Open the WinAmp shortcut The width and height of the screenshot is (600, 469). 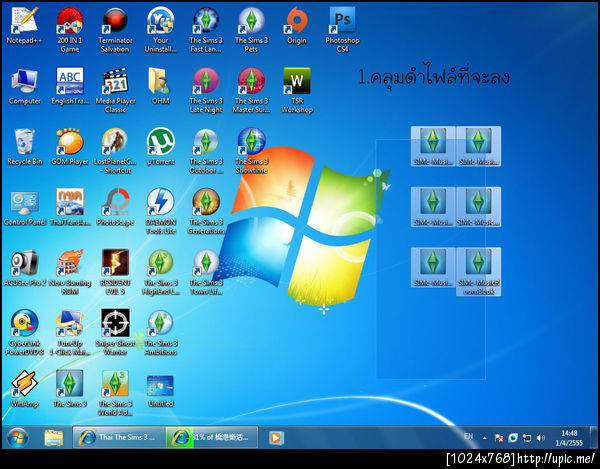24,389
